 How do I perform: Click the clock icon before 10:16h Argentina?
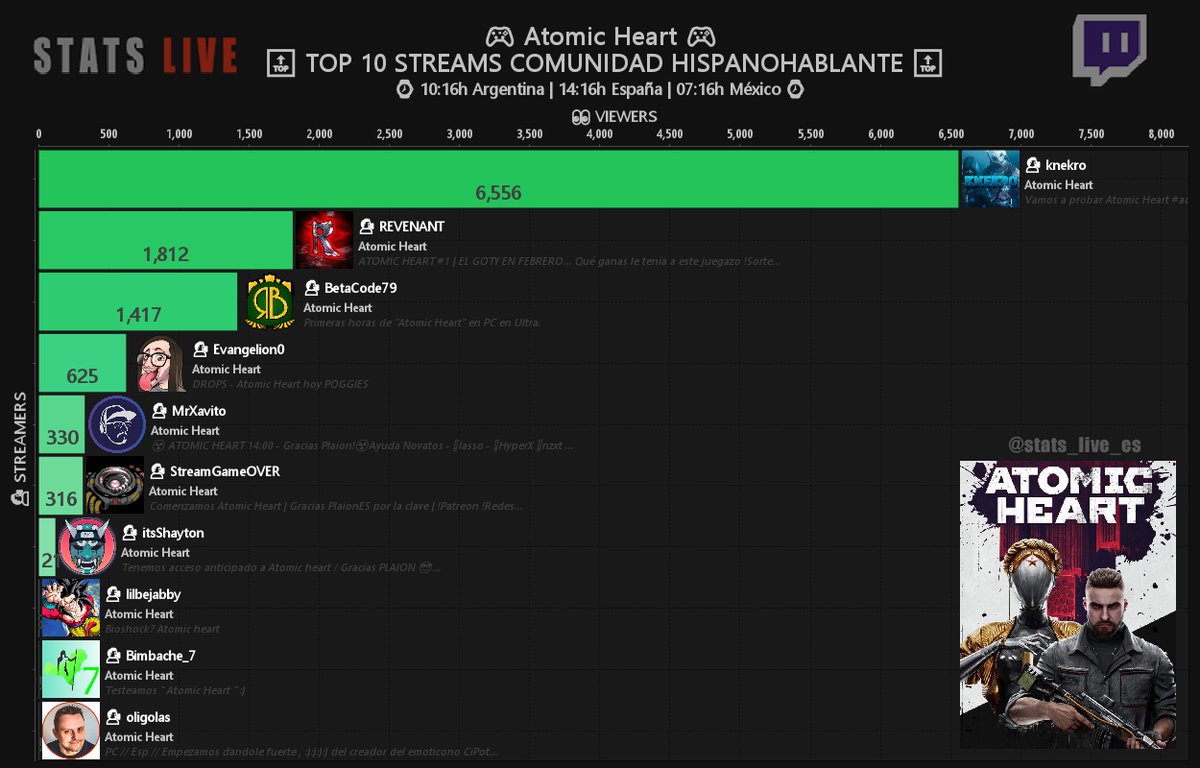click(x=405, y=89)
